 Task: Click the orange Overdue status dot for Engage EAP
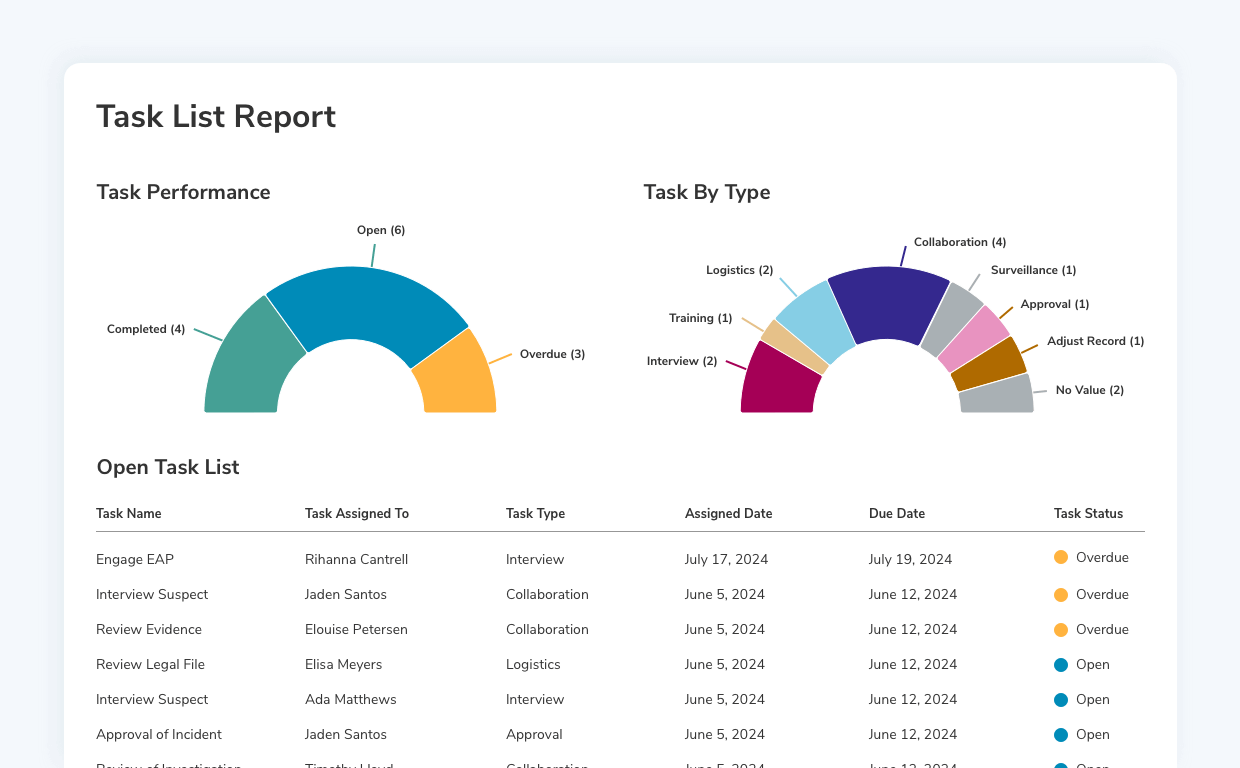pyautogui.click(x=1060, y=558)
